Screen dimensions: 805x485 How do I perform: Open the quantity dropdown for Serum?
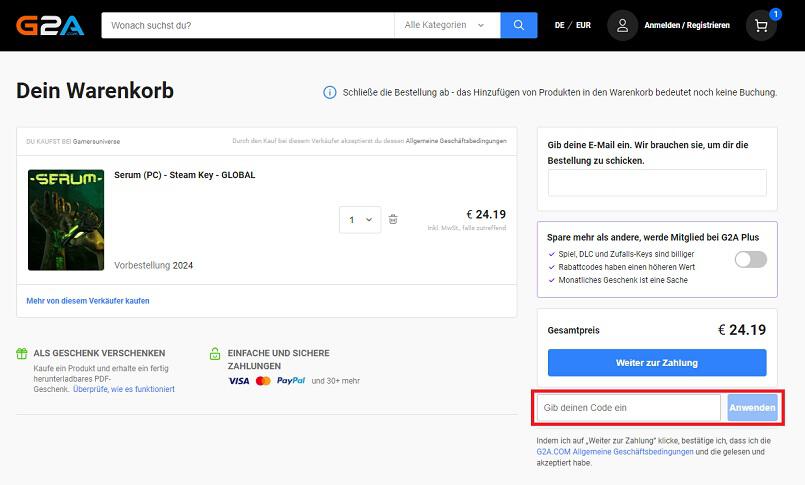[x=360, y=220]
